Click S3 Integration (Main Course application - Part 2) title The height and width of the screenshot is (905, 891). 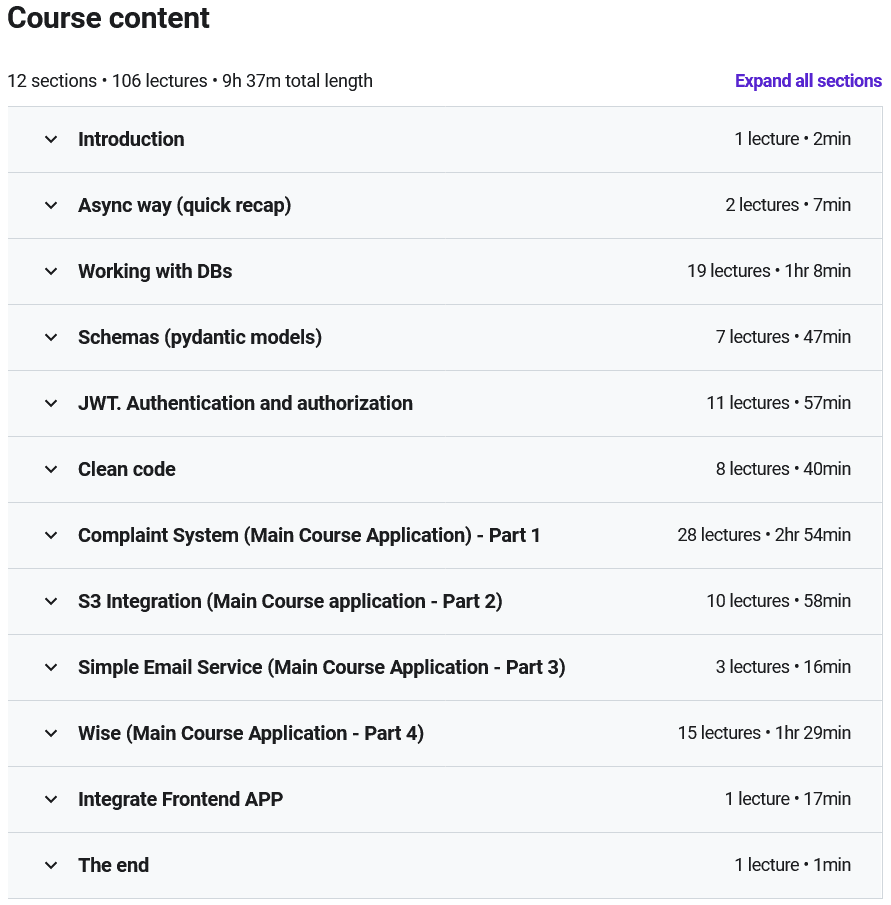[x=290, y=601]
